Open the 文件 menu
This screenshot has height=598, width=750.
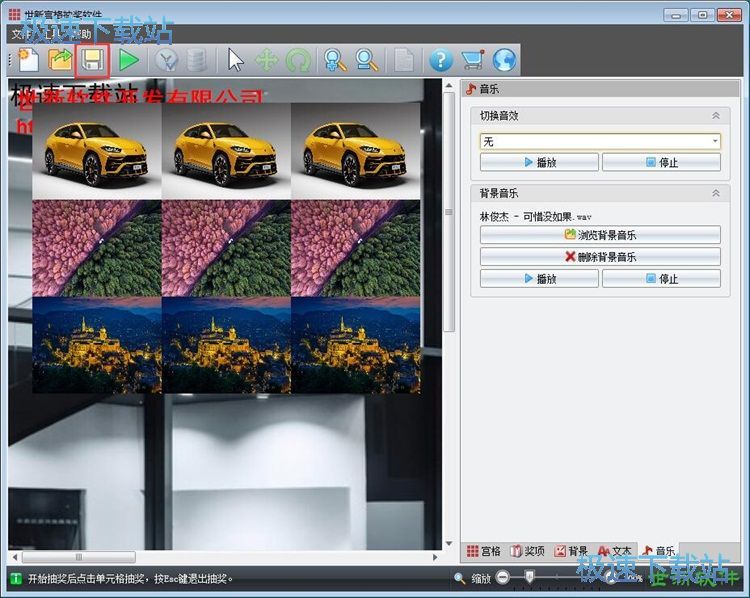click(x=19, y=34)
